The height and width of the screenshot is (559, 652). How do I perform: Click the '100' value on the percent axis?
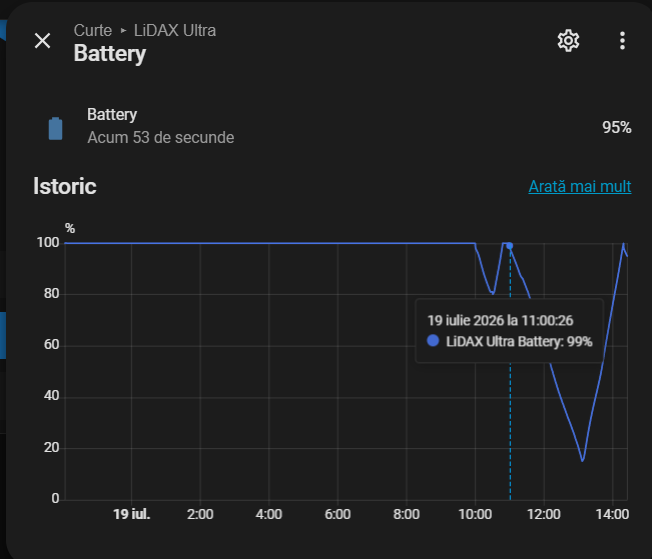pos(48,242)
